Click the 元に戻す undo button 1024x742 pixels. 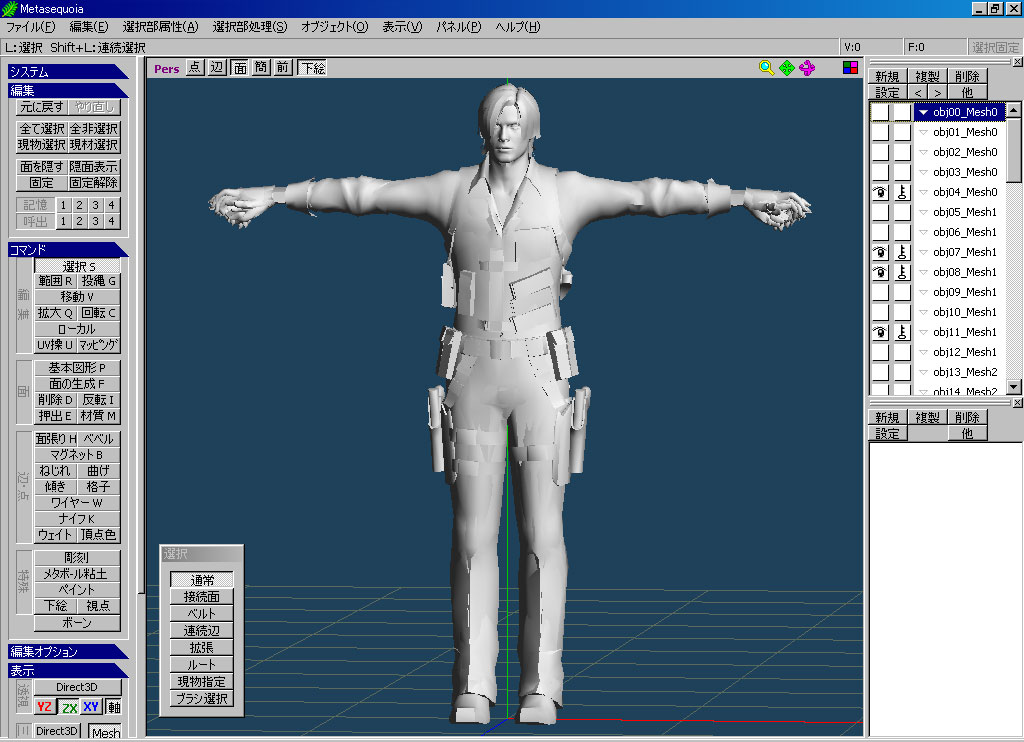(42, 106)
